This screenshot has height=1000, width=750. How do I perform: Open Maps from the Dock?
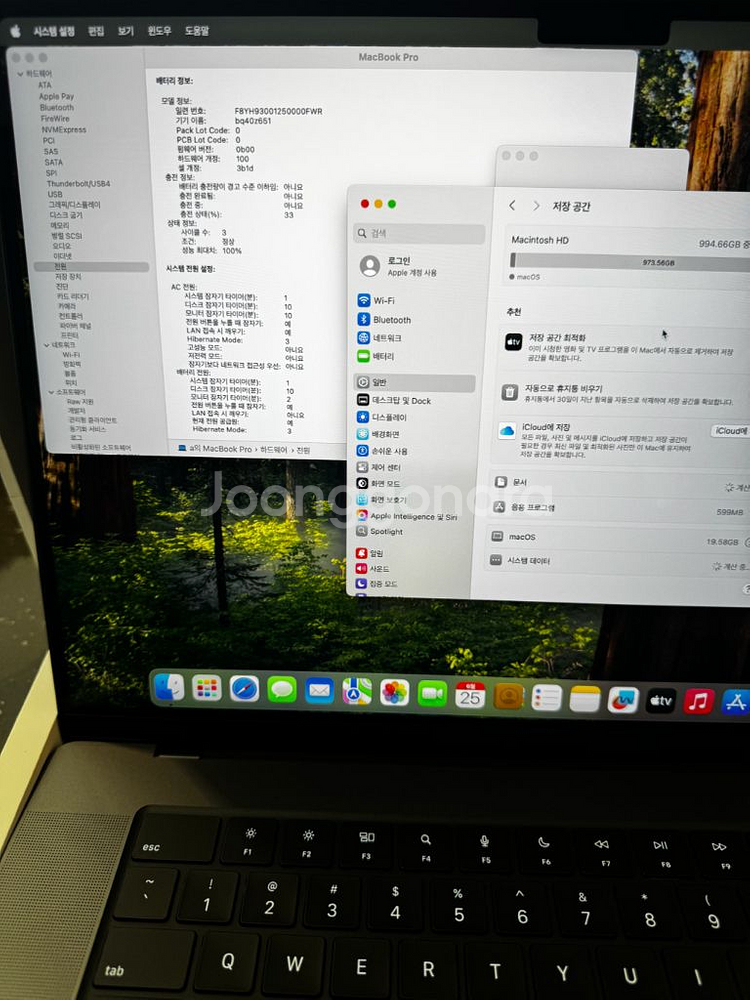click(357, 691)
